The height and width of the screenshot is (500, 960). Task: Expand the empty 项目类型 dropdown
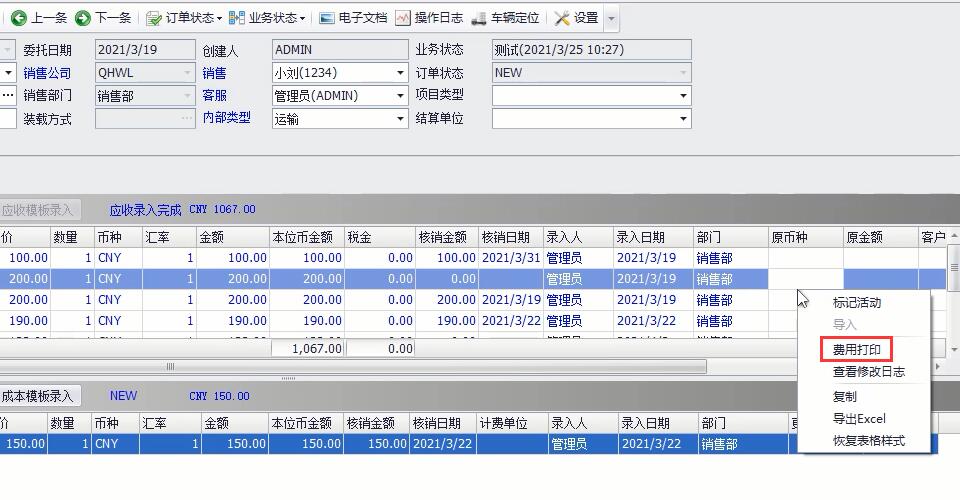point(684,96)
